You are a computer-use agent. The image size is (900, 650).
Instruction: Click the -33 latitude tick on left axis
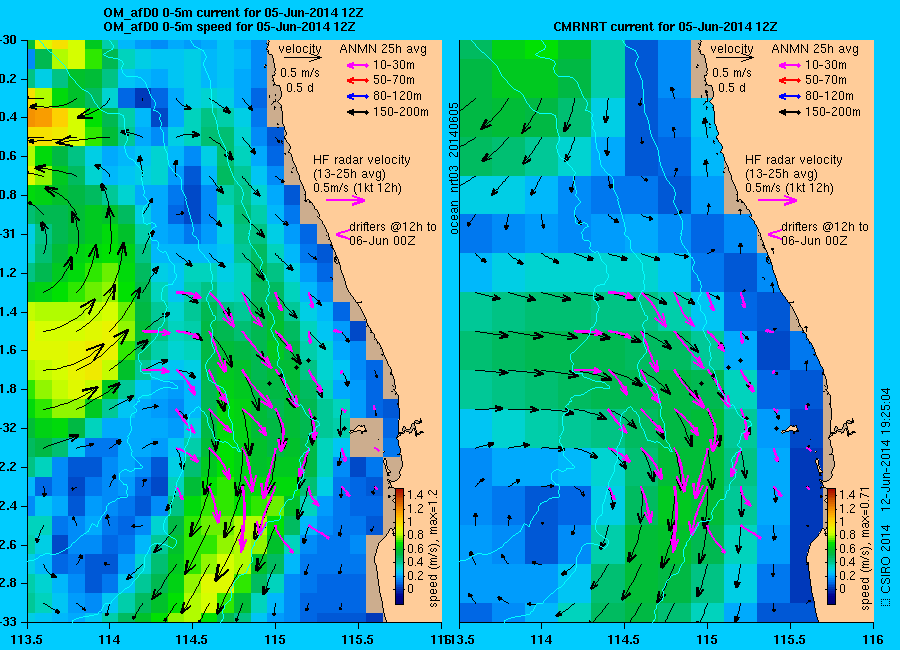(x=8, y=622)
